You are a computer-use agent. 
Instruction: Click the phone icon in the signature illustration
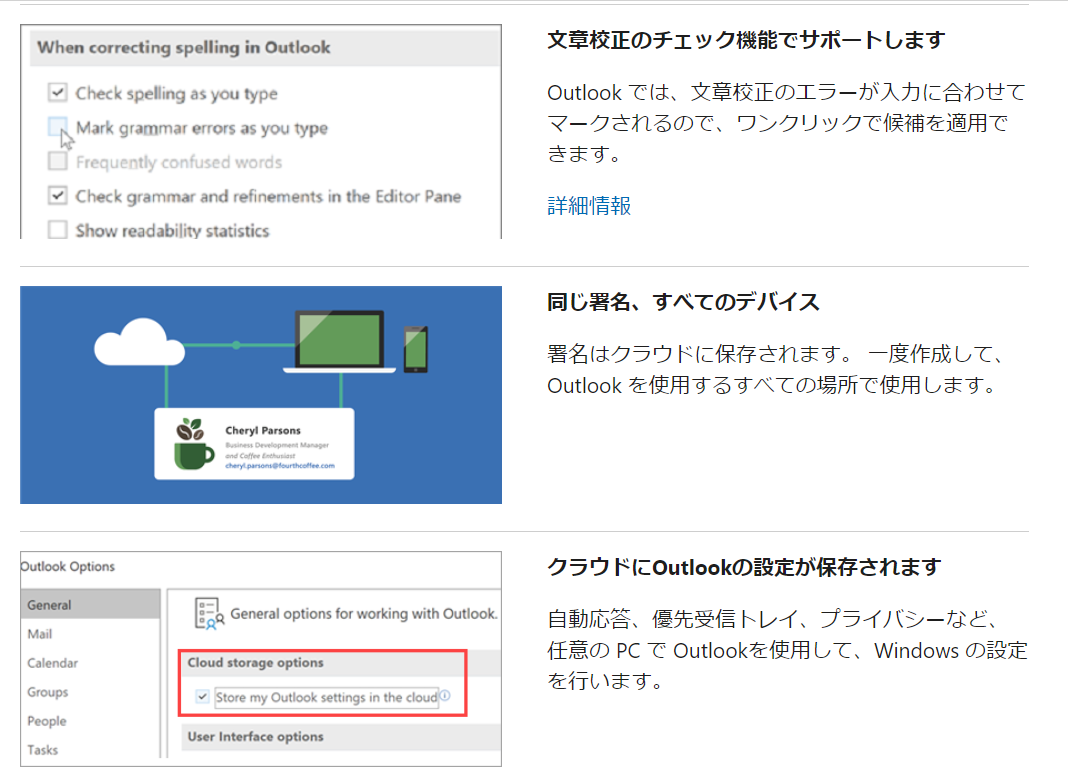pos(415,350)
